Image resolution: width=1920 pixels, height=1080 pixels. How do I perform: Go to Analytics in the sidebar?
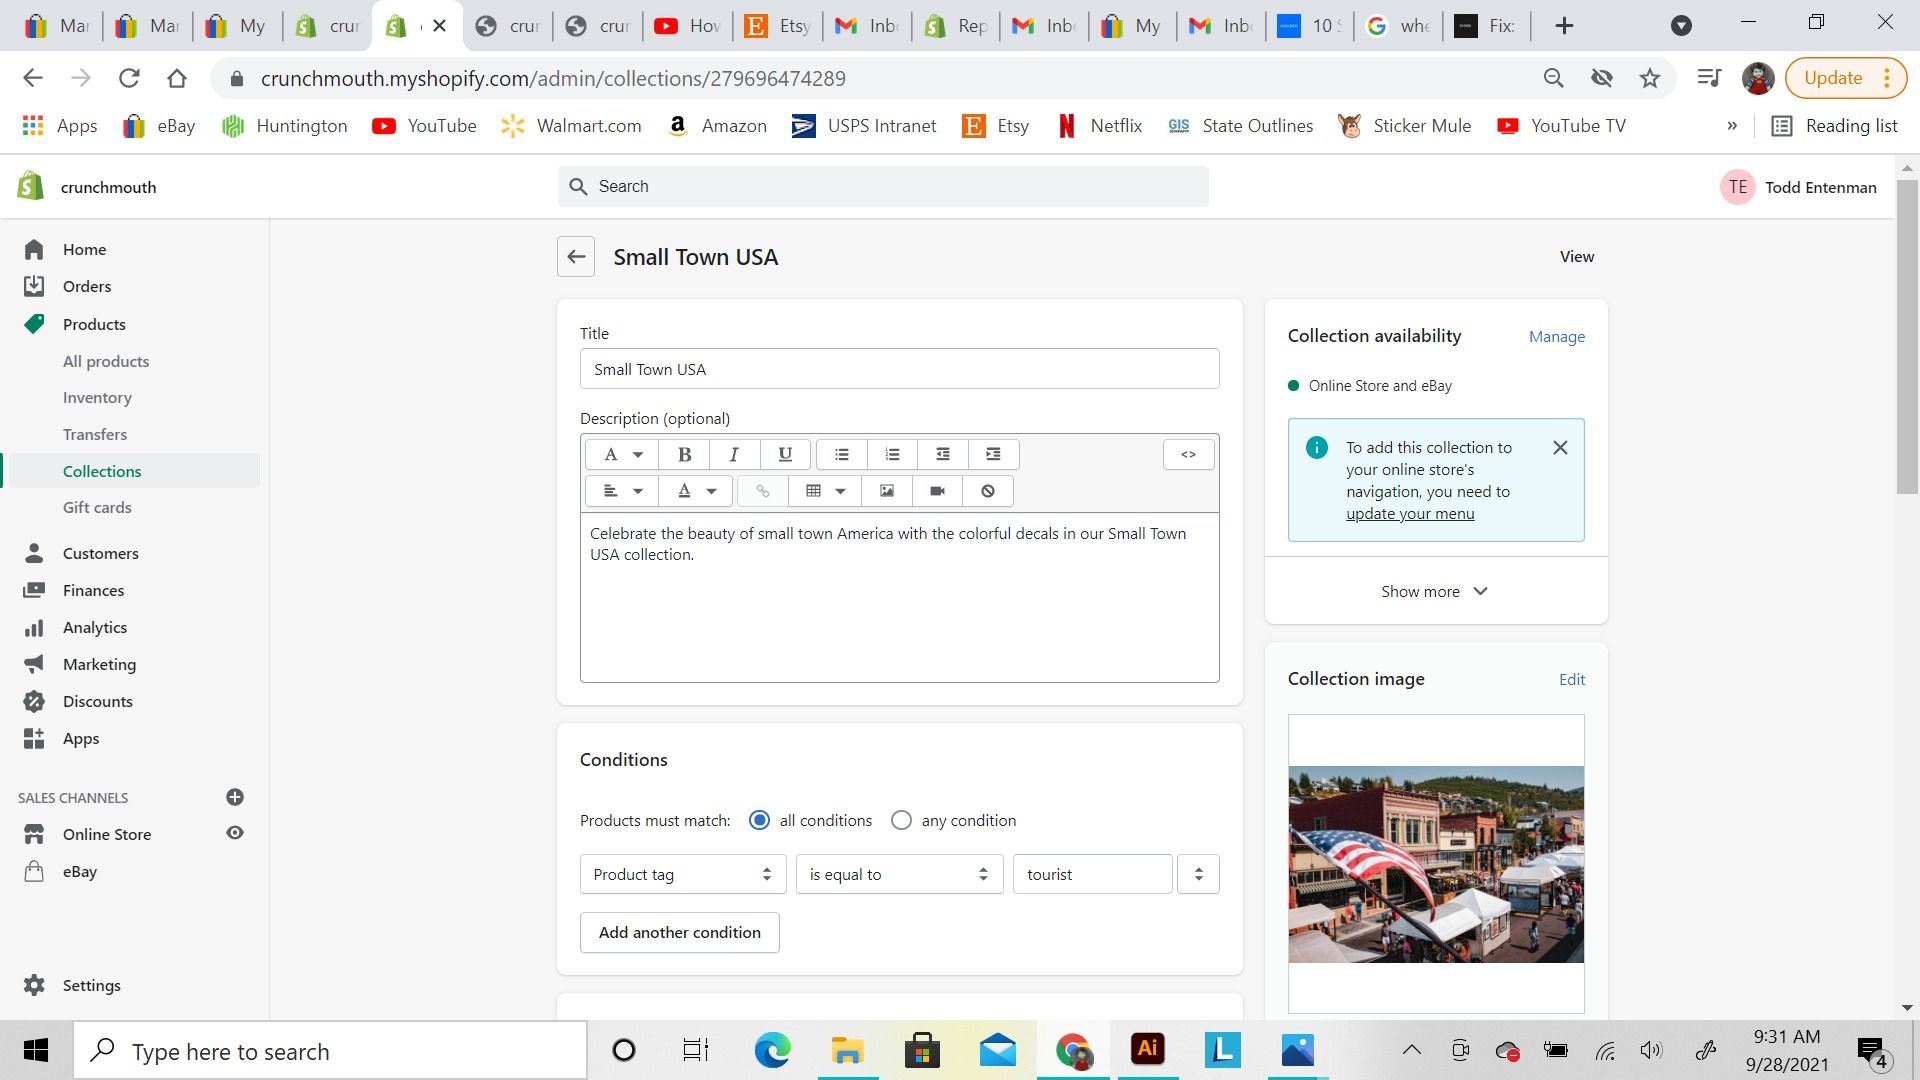tap(95, 627)
